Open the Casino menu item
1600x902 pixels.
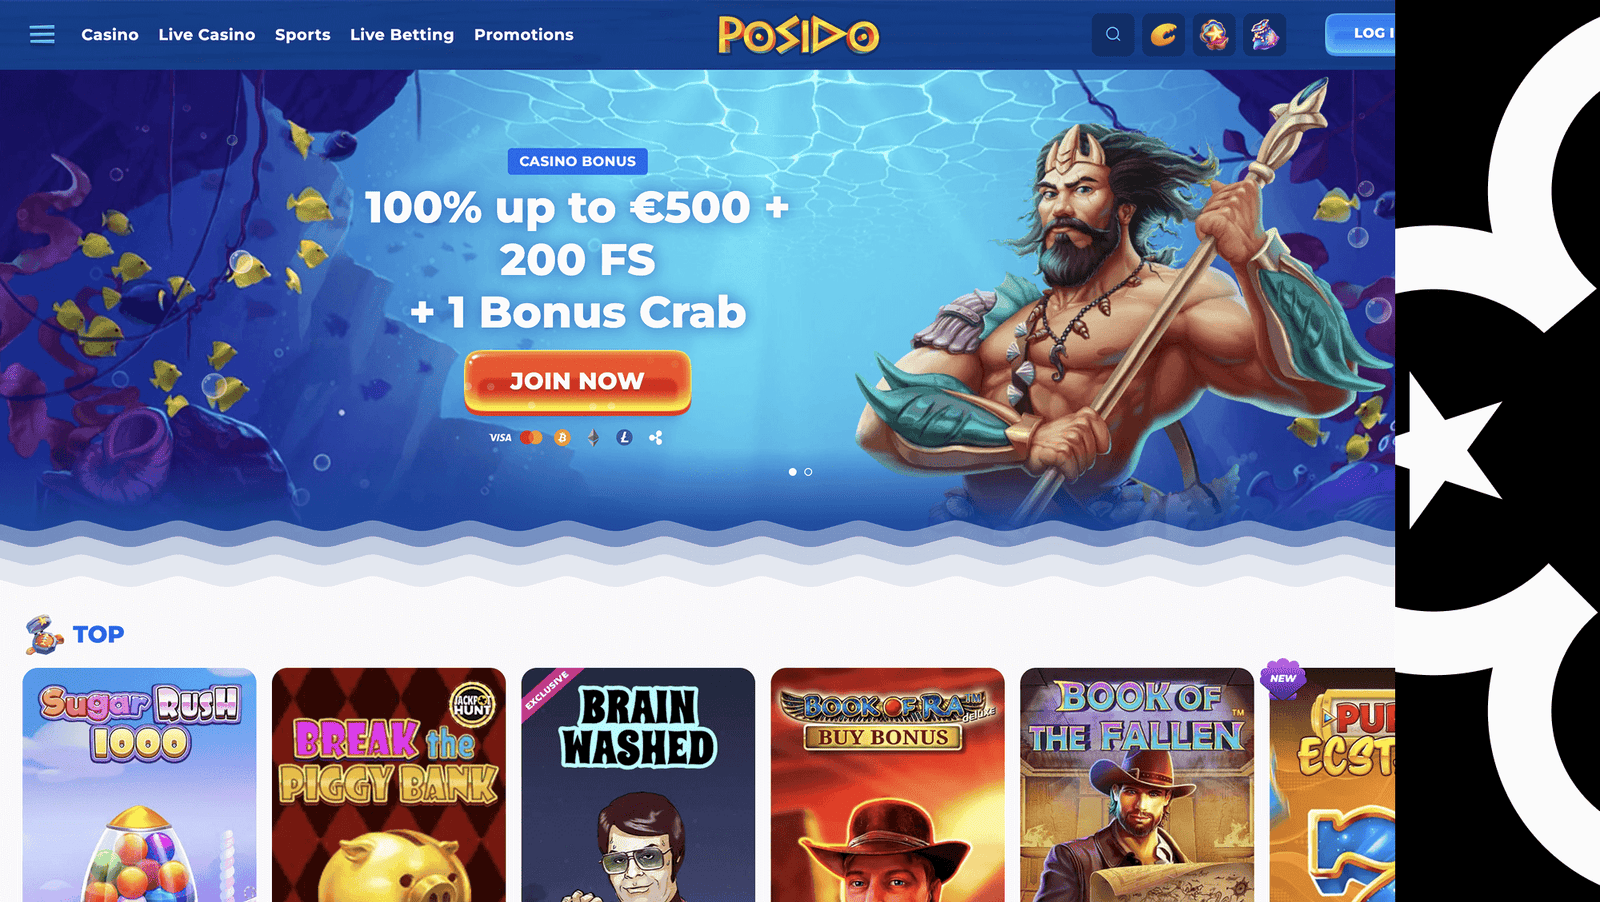(x=110, y=35)
